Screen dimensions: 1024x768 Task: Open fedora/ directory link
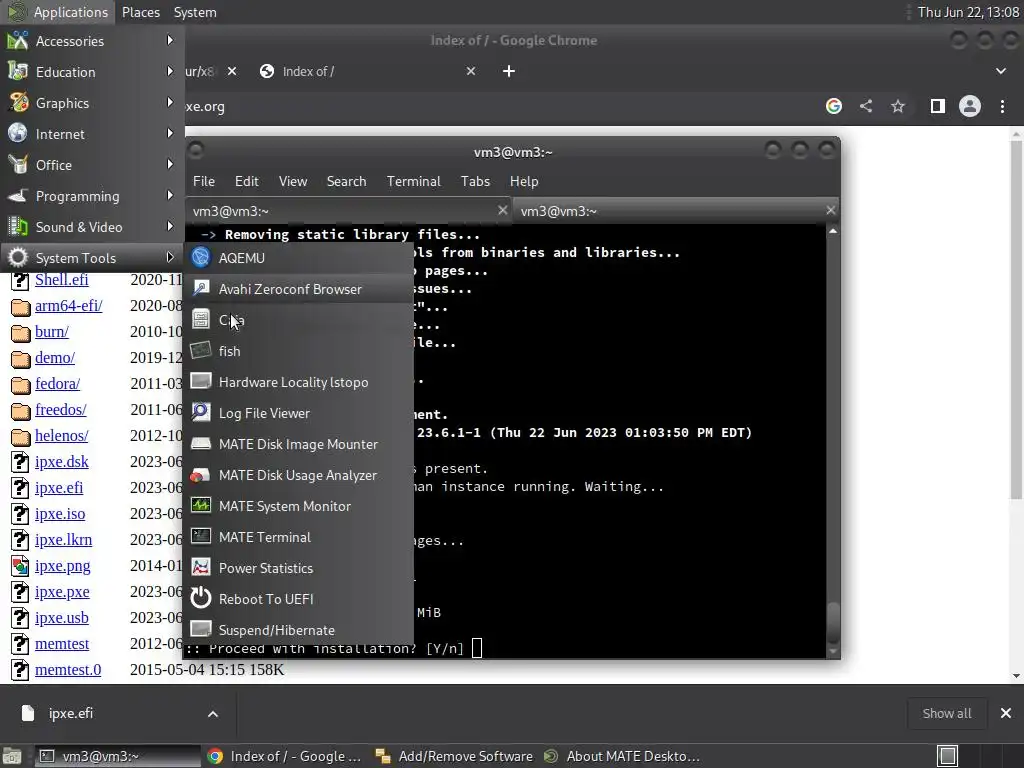pos(57,384)
